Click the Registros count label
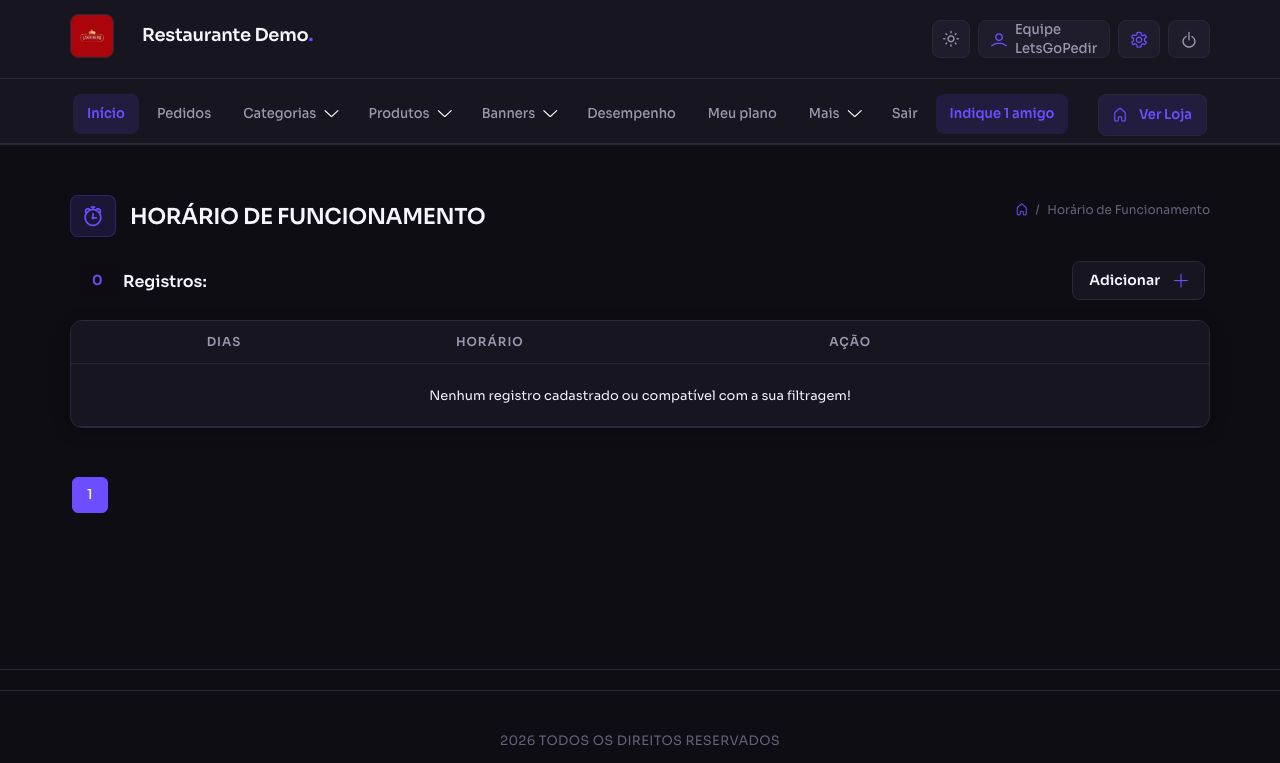The image size is (1280, 763). pos(165,282)
